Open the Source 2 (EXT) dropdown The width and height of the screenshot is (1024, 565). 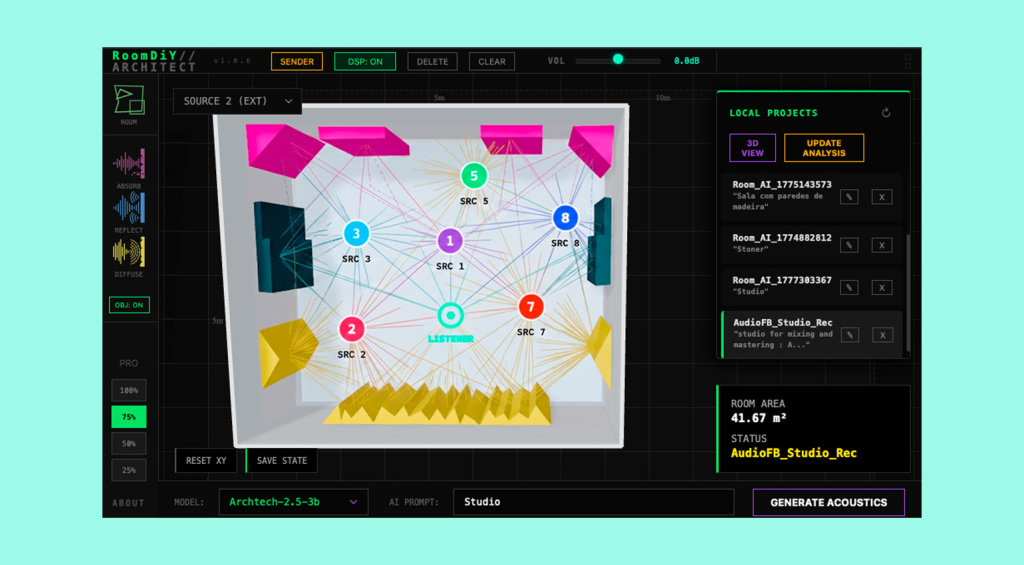[x=237, y=101]
